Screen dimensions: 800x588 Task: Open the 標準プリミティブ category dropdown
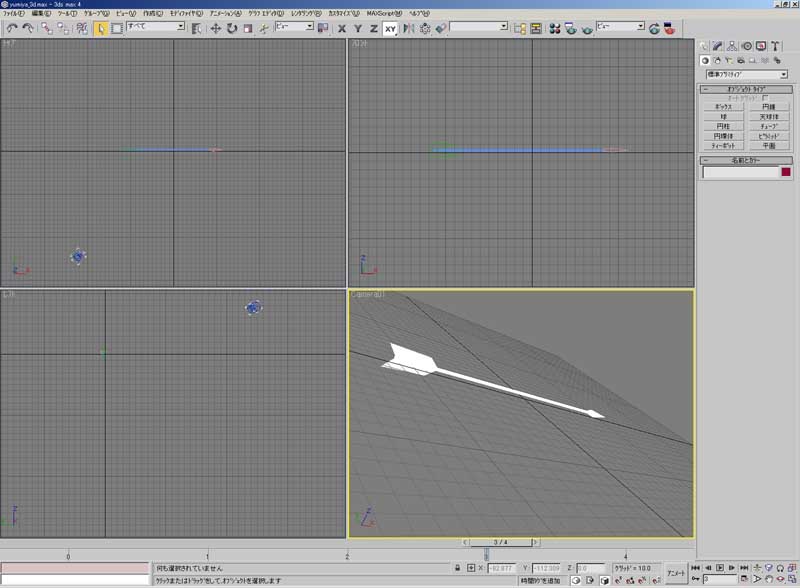click(x=747, y=75)
